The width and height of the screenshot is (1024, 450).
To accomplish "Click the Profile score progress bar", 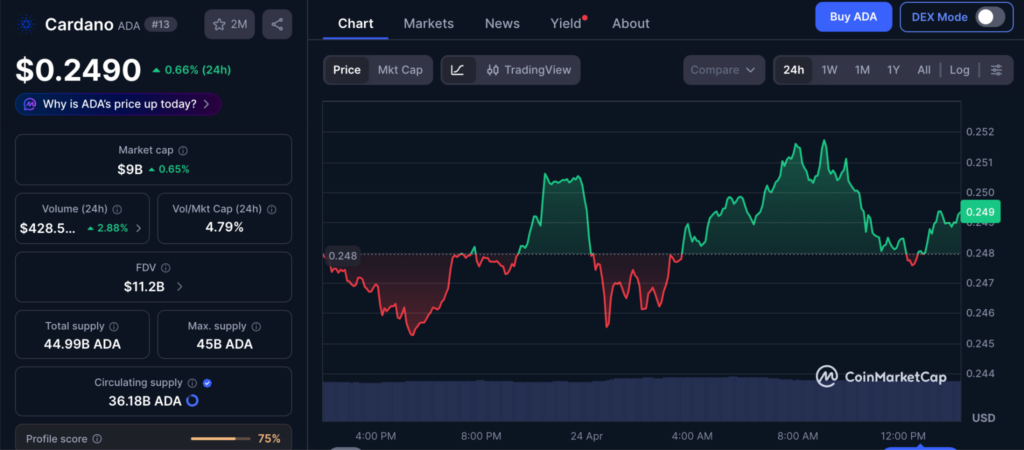I will coord(220,439).
